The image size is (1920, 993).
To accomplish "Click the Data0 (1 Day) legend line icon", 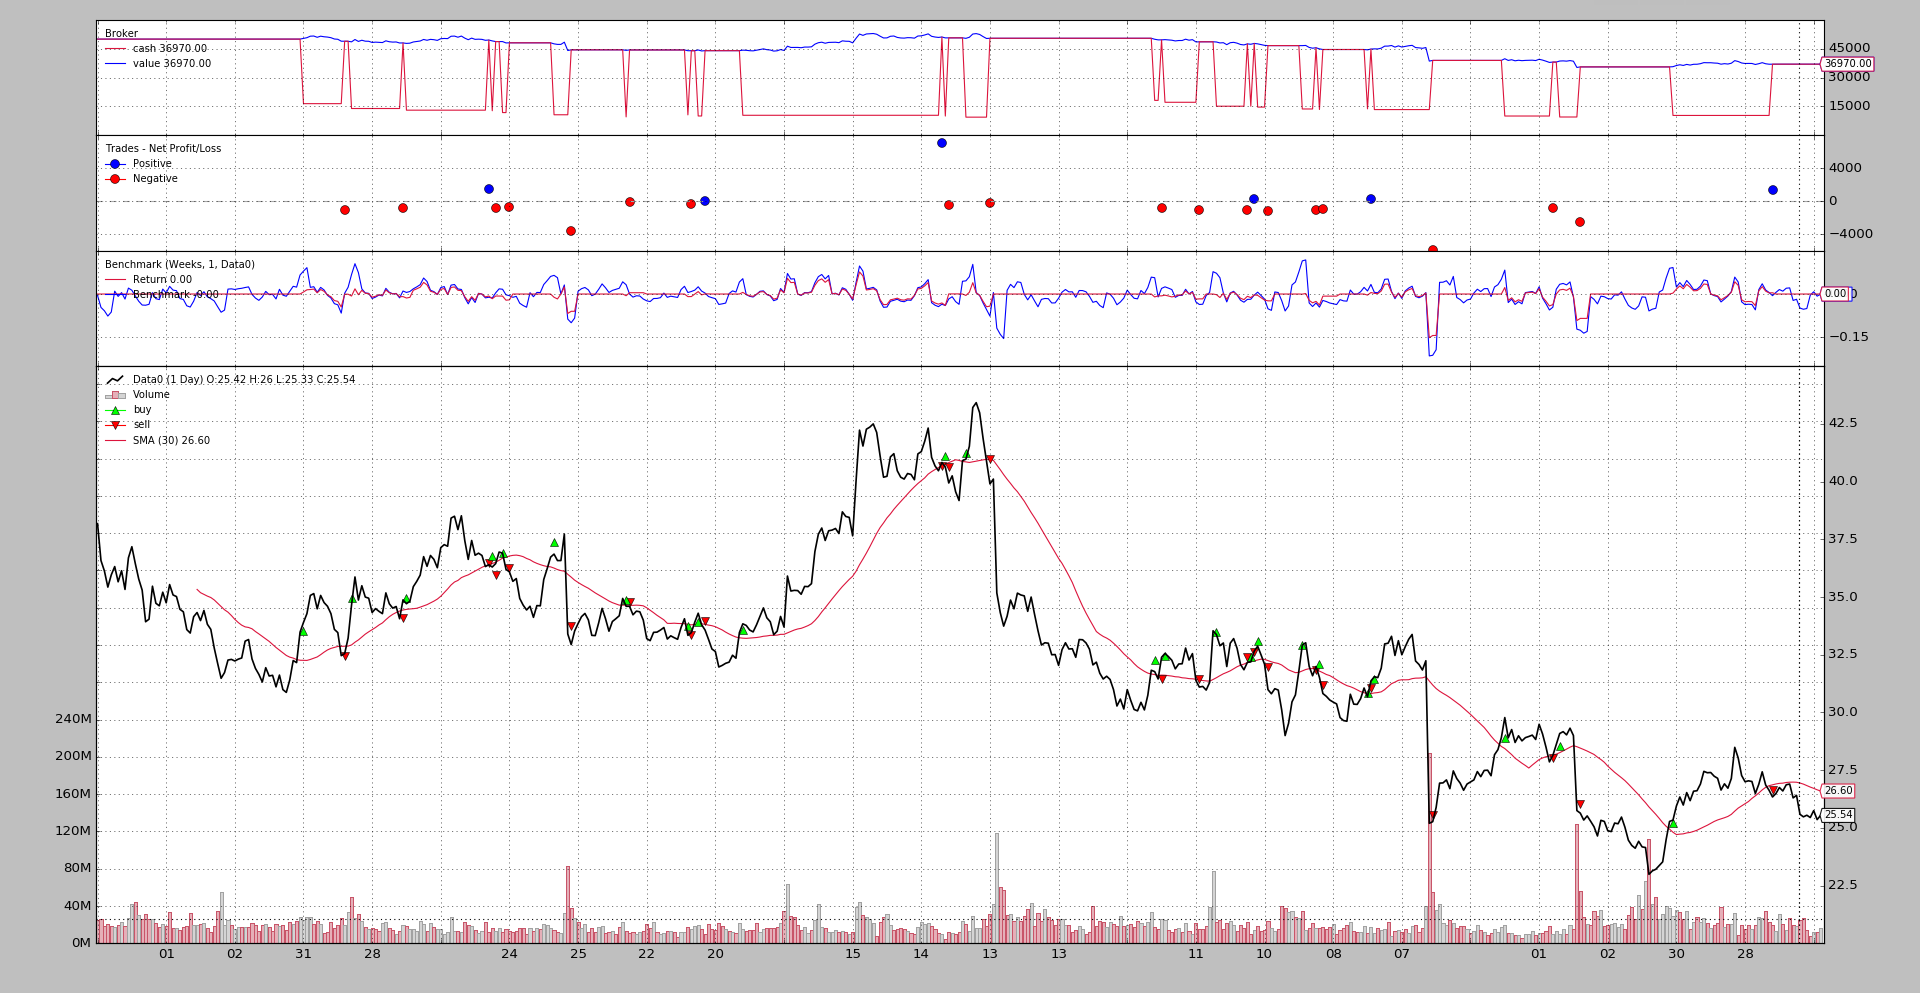I will point(115,380).
